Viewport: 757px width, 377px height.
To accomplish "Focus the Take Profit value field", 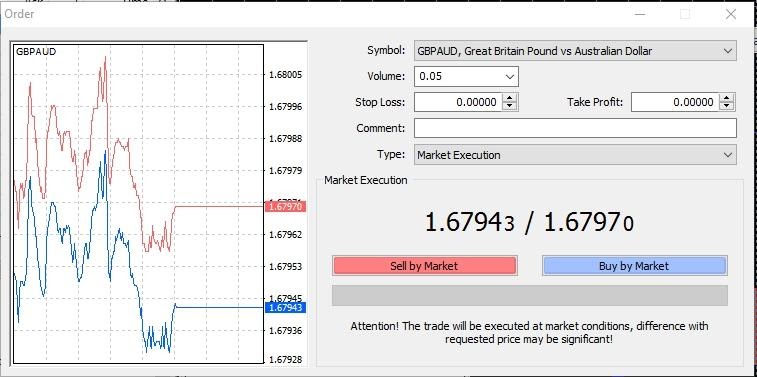I will 675,102.
